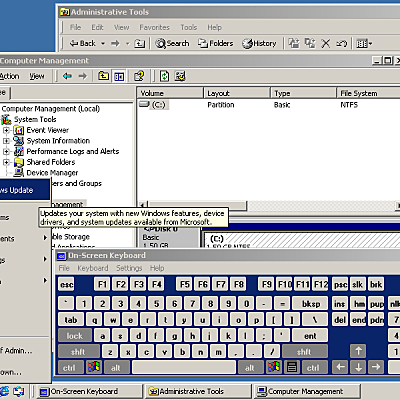The height and width of the screenshot is (400, 400).
Task: Click the Up folder icon in Administrative Tools
Action: pyautogui.click(x=139, y=43)
